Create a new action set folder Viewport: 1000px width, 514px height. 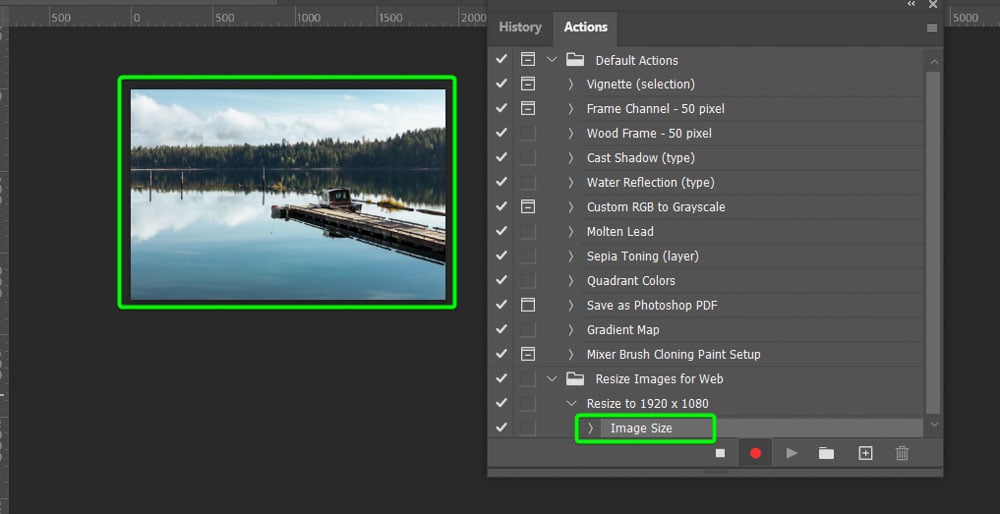827,453
